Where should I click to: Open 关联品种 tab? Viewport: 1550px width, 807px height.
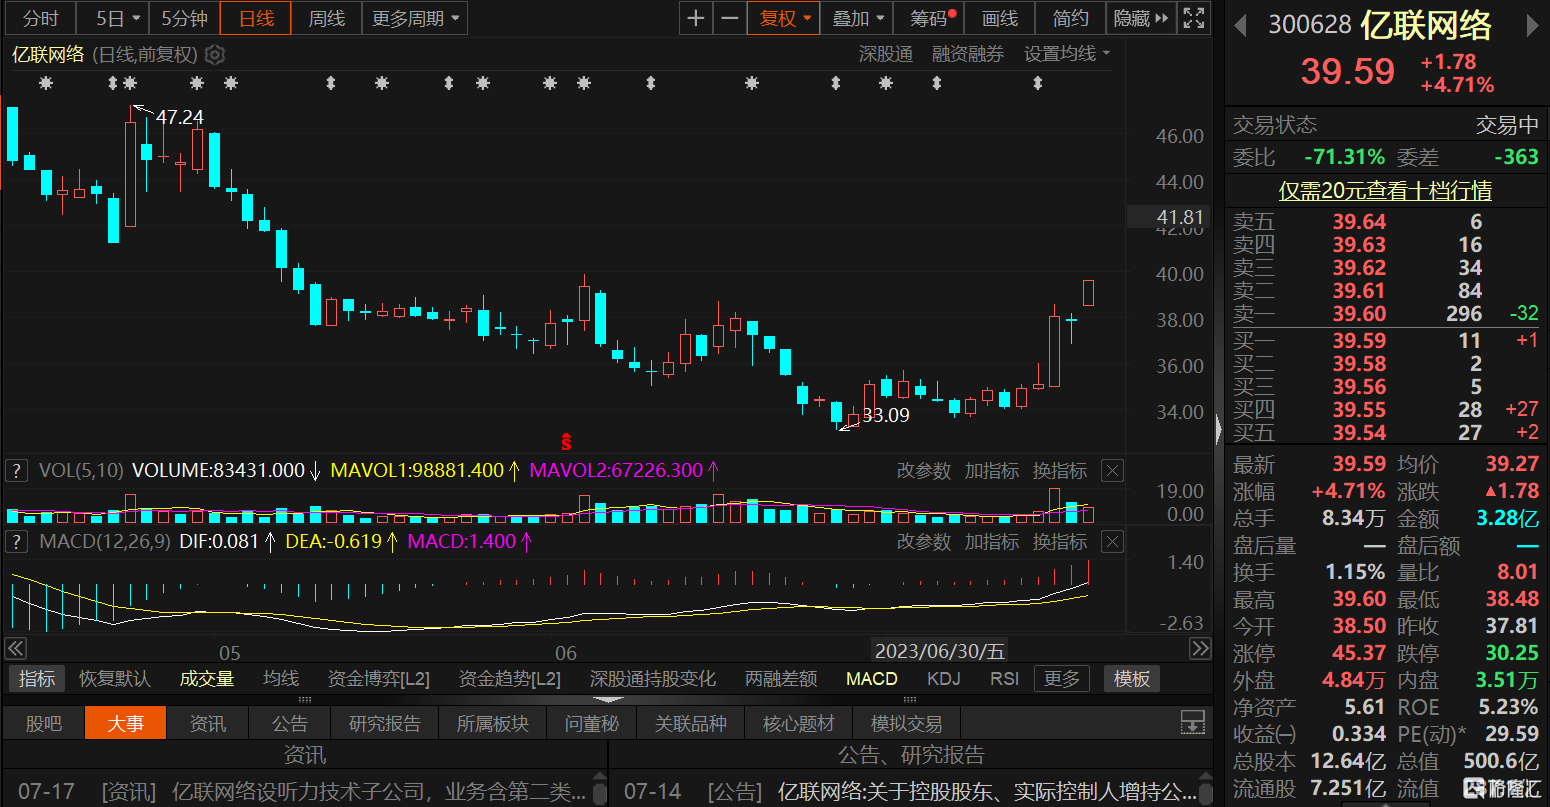690,723
